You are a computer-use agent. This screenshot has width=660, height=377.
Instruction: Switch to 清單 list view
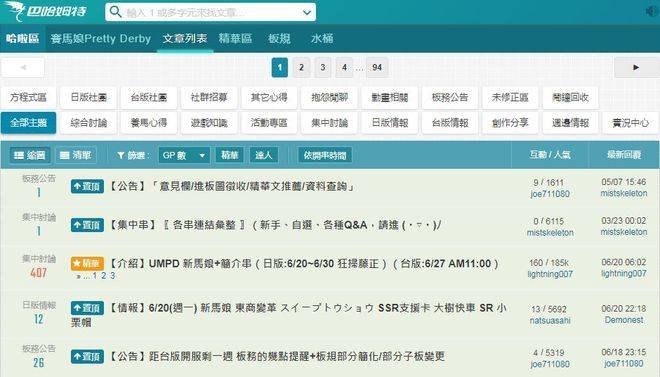coord(76,155)
